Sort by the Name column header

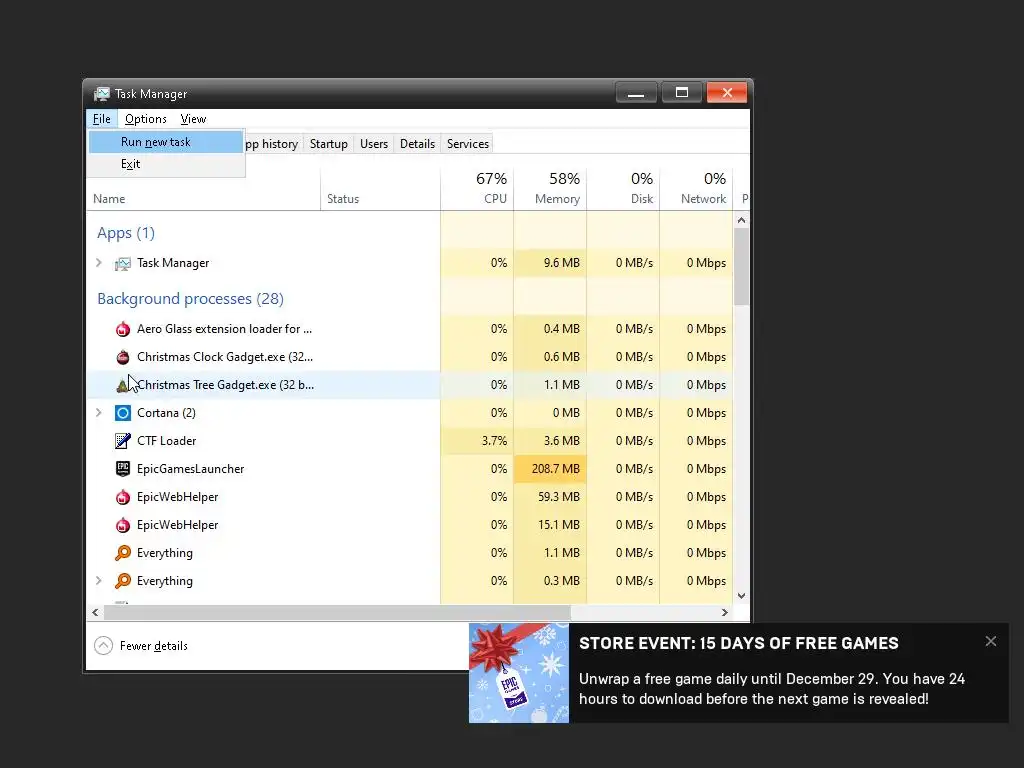(203, 199)
